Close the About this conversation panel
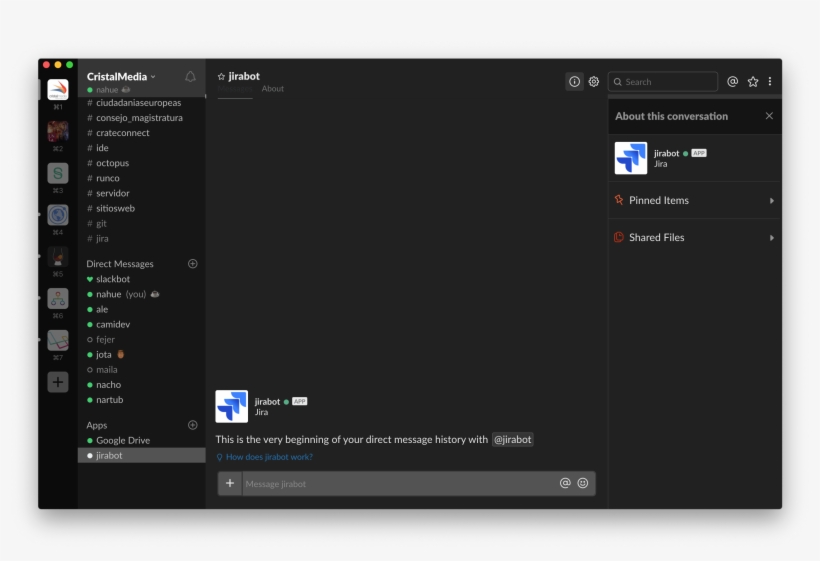The height and width of the screenshot is (561, 820). (x=769, y=116)
